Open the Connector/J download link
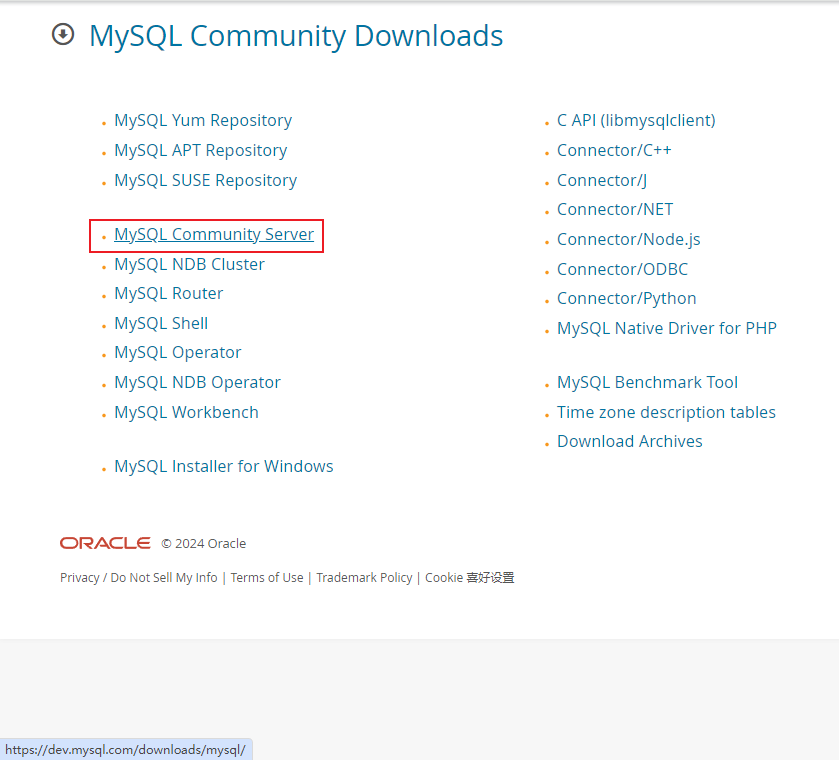The image size is (839, 760). (x=601, y=180)
